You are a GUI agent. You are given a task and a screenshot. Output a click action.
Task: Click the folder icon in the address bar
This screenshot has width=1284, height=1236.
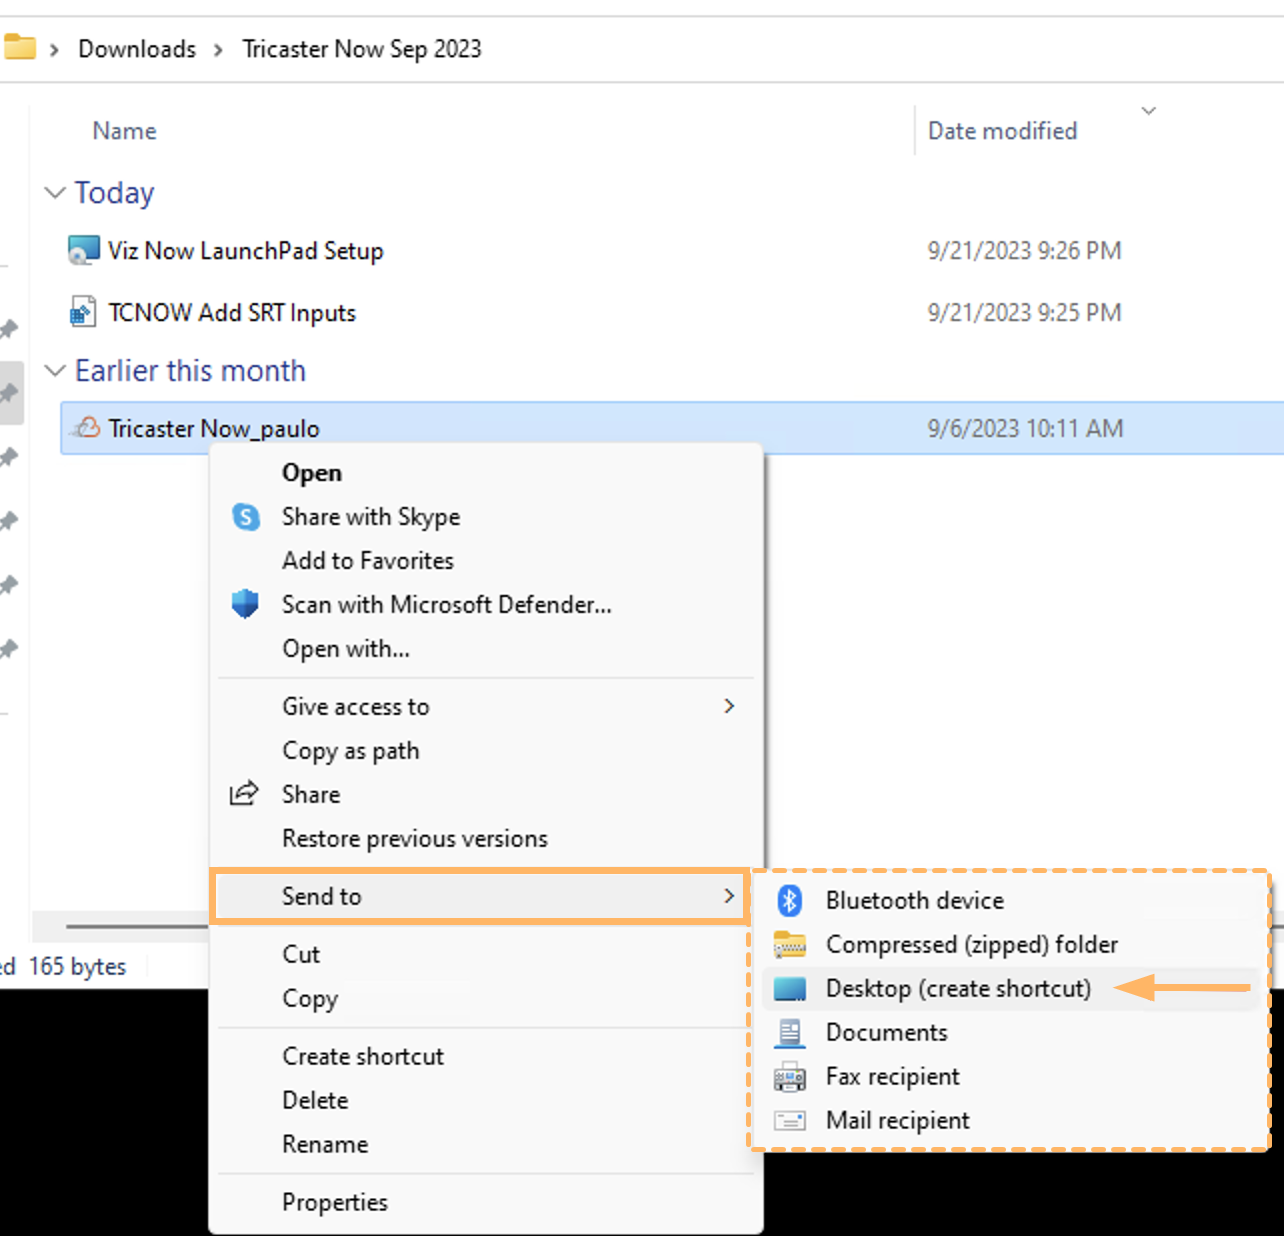coord(19,47)
